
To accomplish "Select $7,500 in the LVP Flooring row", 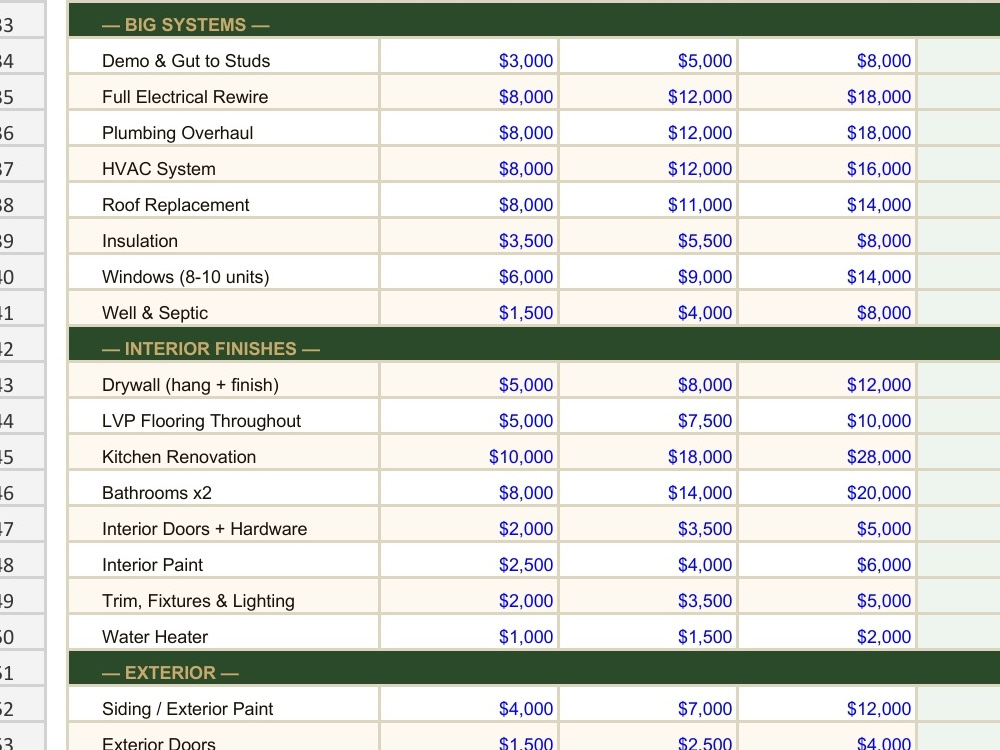I will (x=649, y=416).
